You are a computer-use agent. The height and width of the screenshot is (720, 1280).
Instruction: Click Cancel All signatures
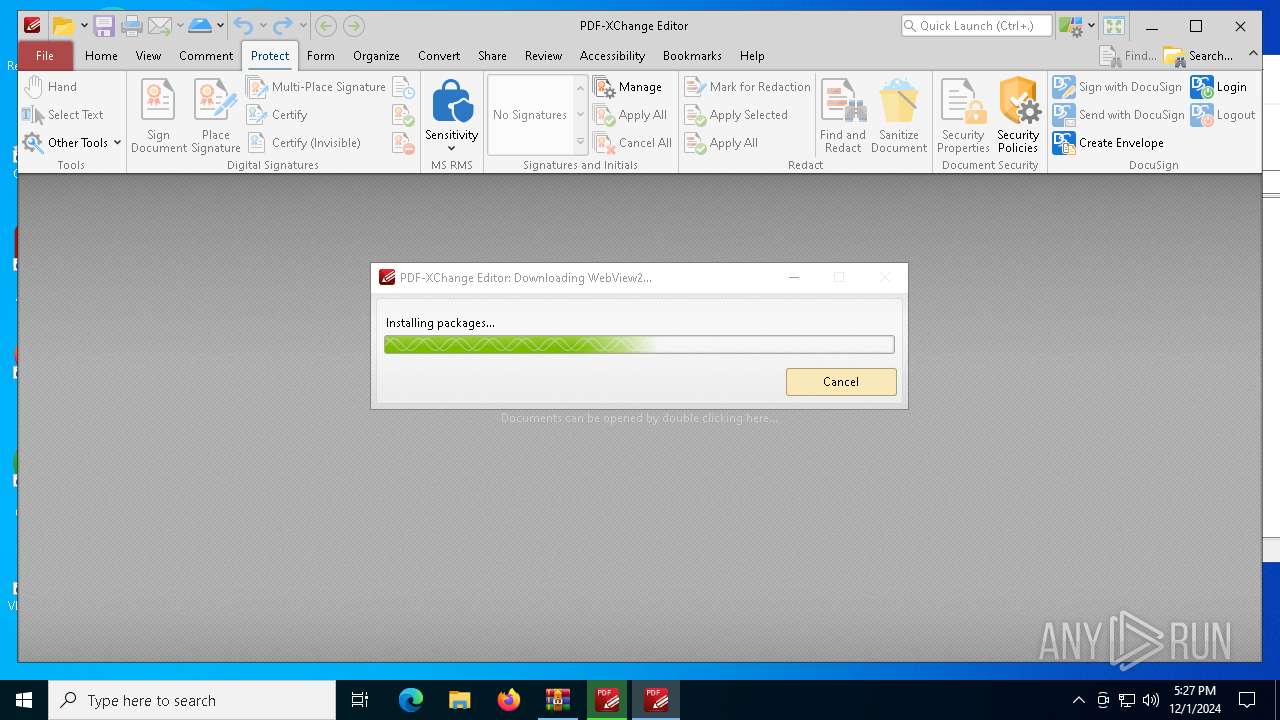tap(633, 143)
